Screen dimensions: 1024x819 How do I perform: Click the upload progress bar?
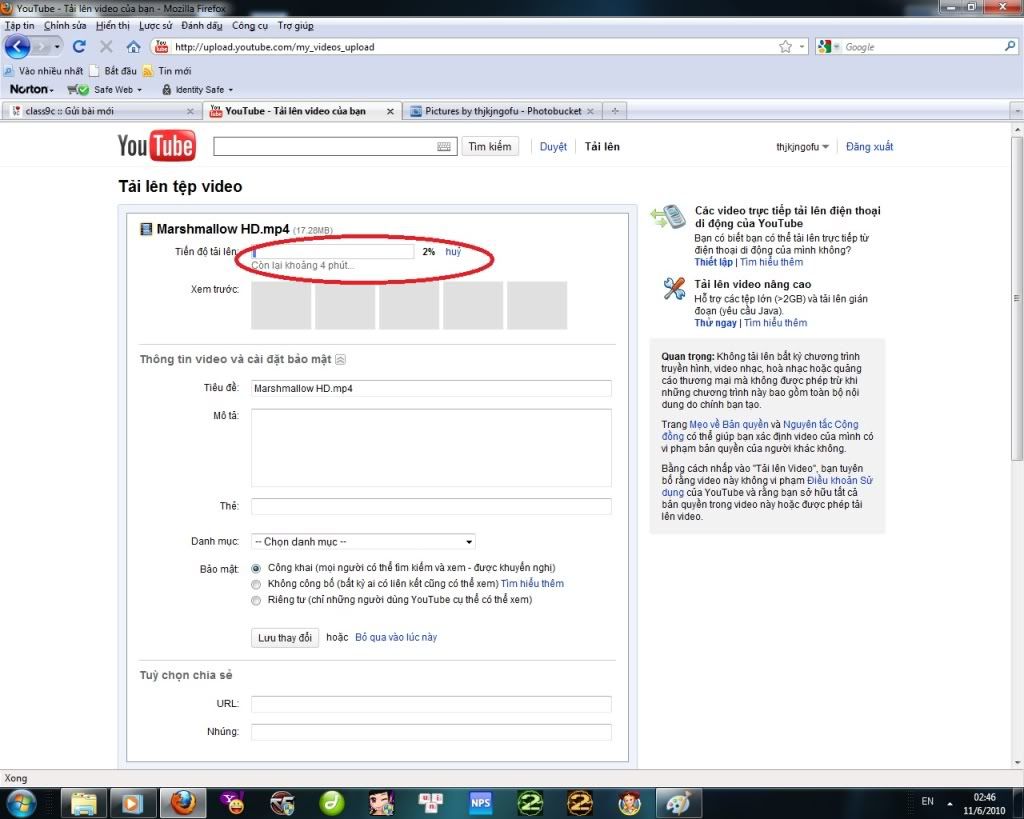coord(332,251)
